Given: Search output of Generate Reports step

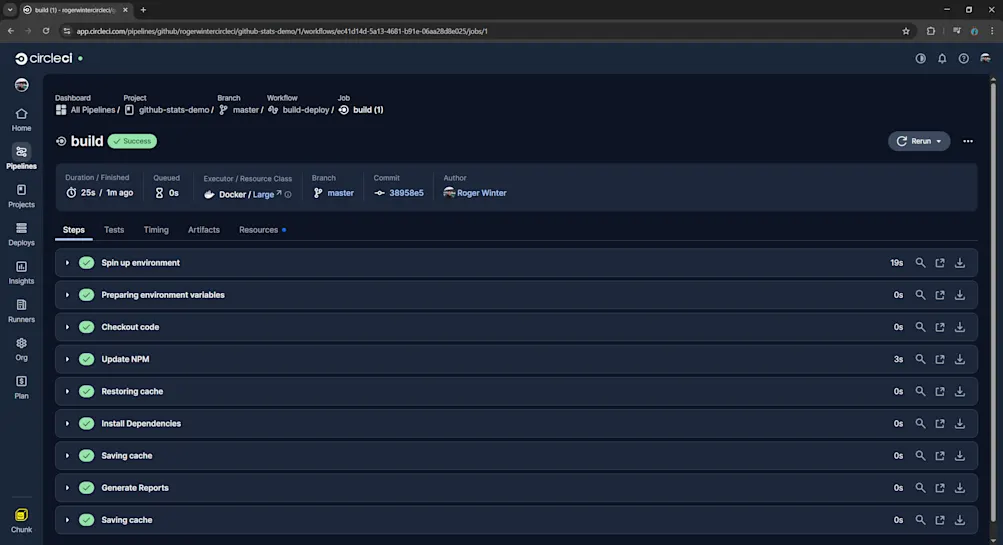Looking at the screenshot, I should pyautogui.click(x=920, y=487).
